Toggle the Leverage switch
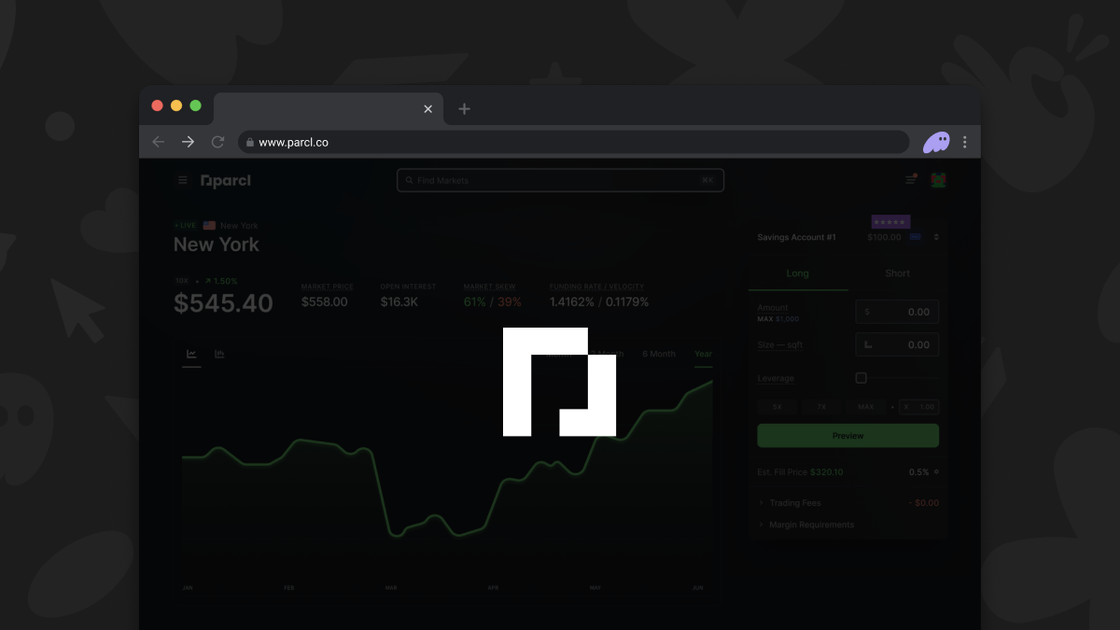The height and width of the screenshot is (630, 1120). (x=862, y=376)
